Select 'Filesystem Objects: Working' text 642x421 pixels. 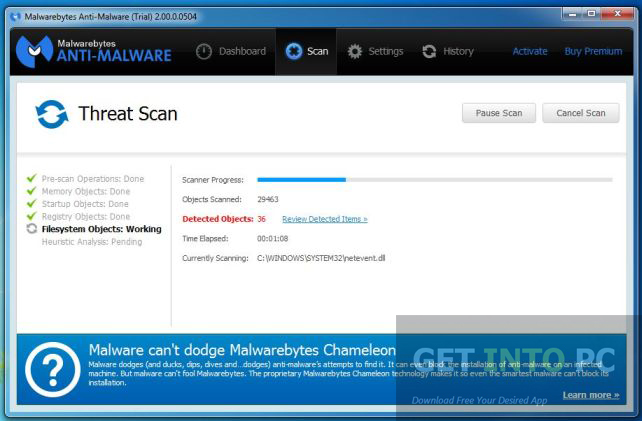[x=102, y=229]
